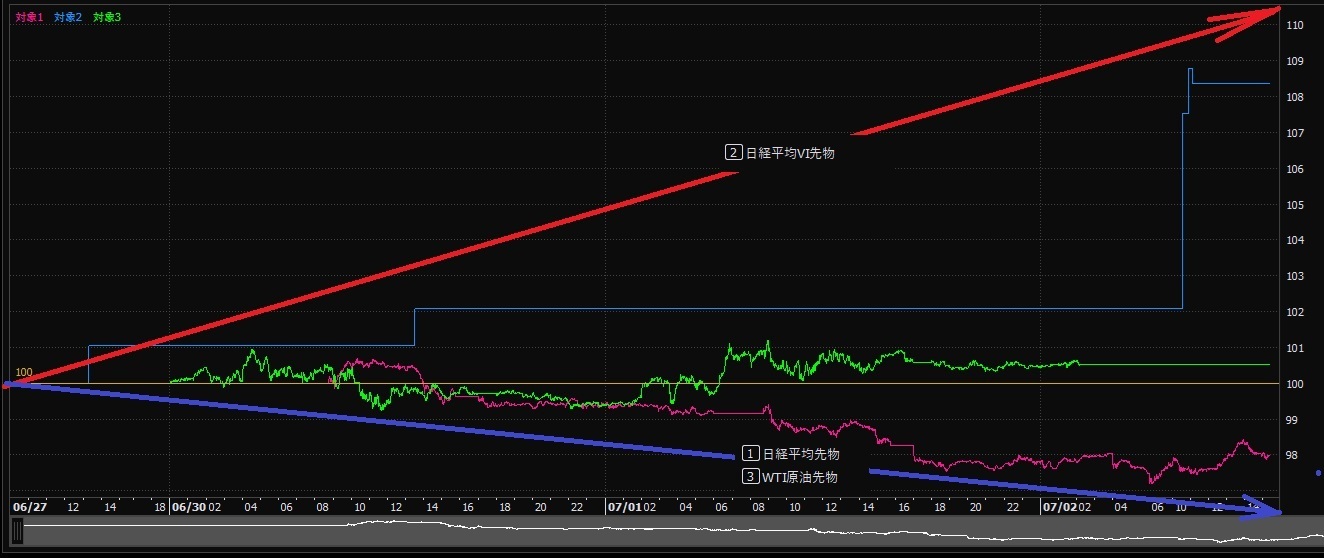Click the 110 value on the price axis
This screenshot has width=1324, height=558.
pyautogui.click(x=1295, y=25)
